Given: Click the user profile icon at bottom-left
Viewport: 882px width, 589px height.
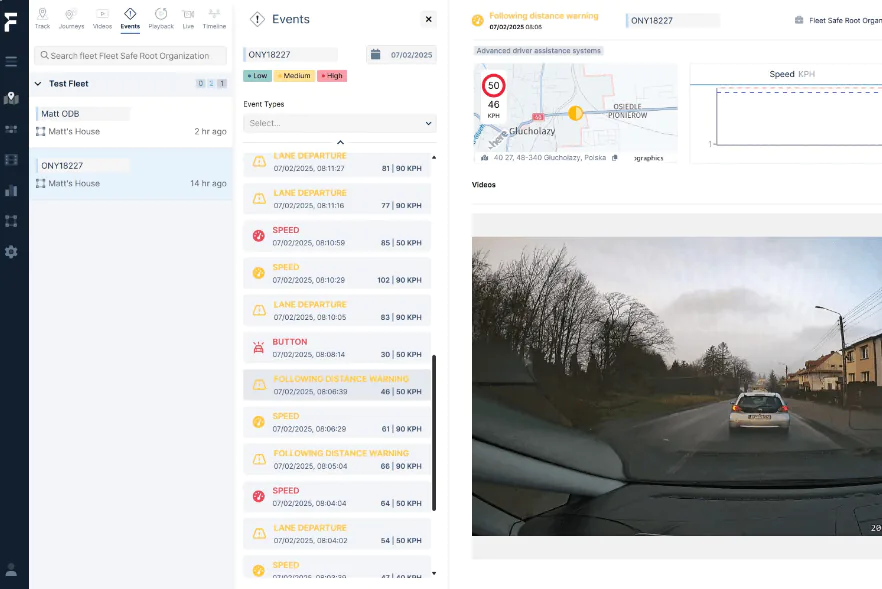Looking at the screenshot, I should coord(11,569).
